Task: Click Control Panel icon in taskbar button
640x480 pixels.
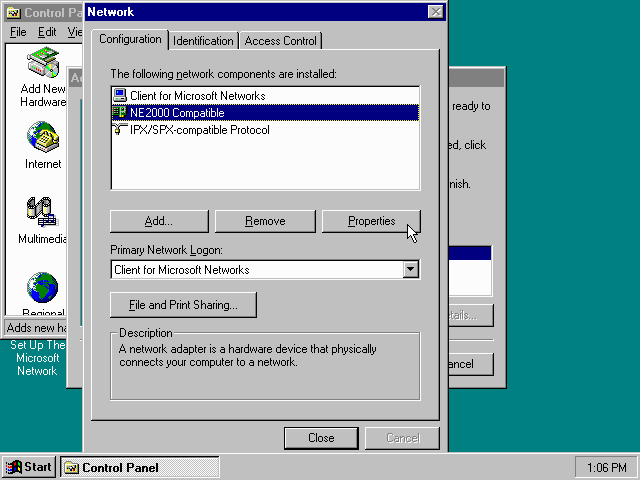Action: click(x=71, y=468)
